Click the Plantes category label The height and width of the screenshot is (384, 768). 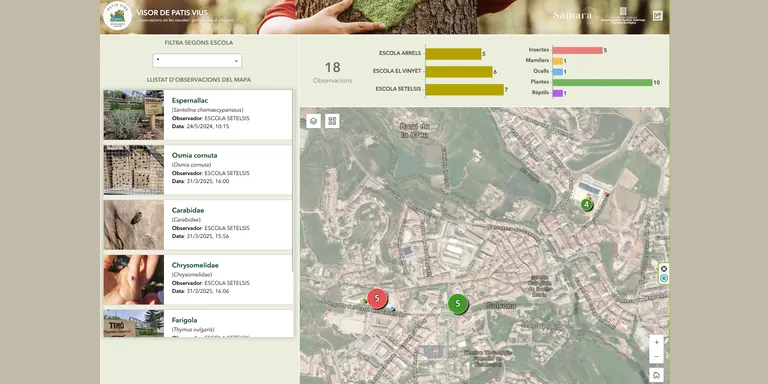coord(540,82)
